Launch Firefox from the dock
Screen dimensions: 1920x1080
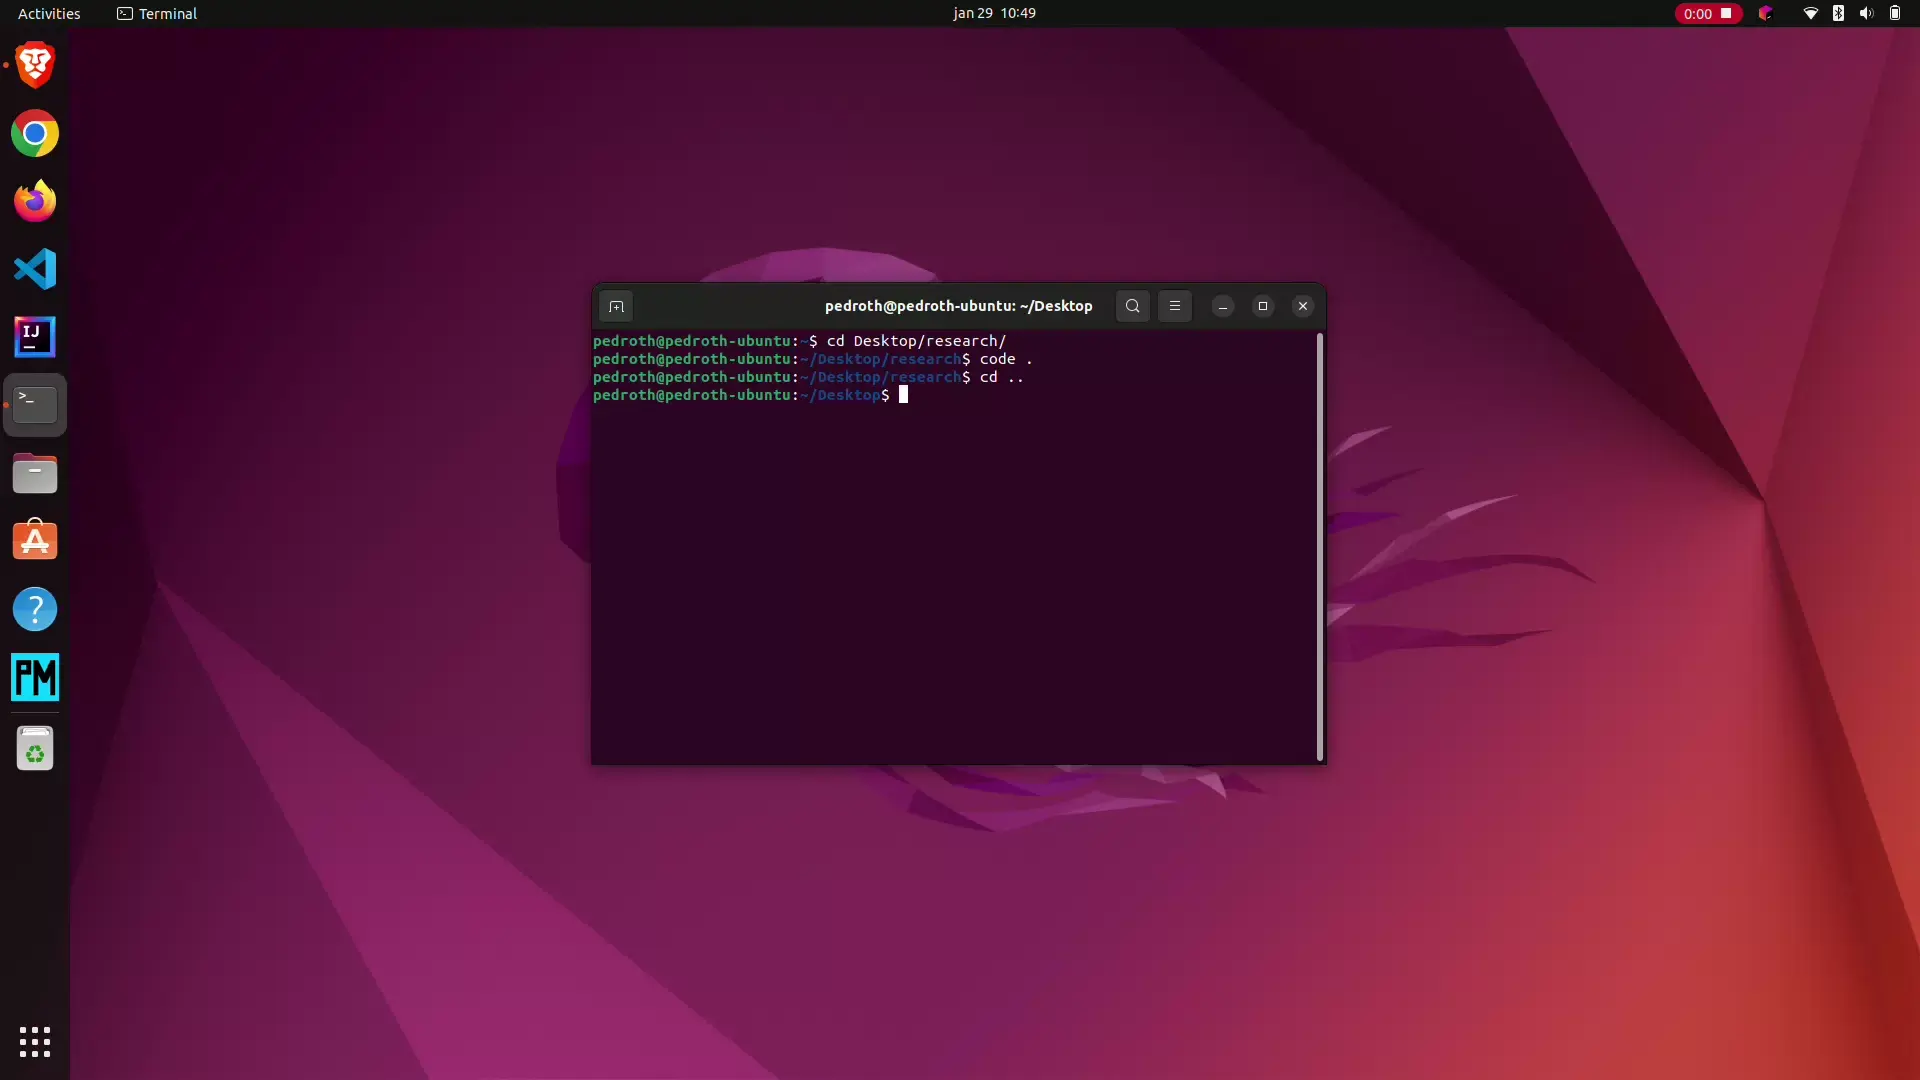35,201
